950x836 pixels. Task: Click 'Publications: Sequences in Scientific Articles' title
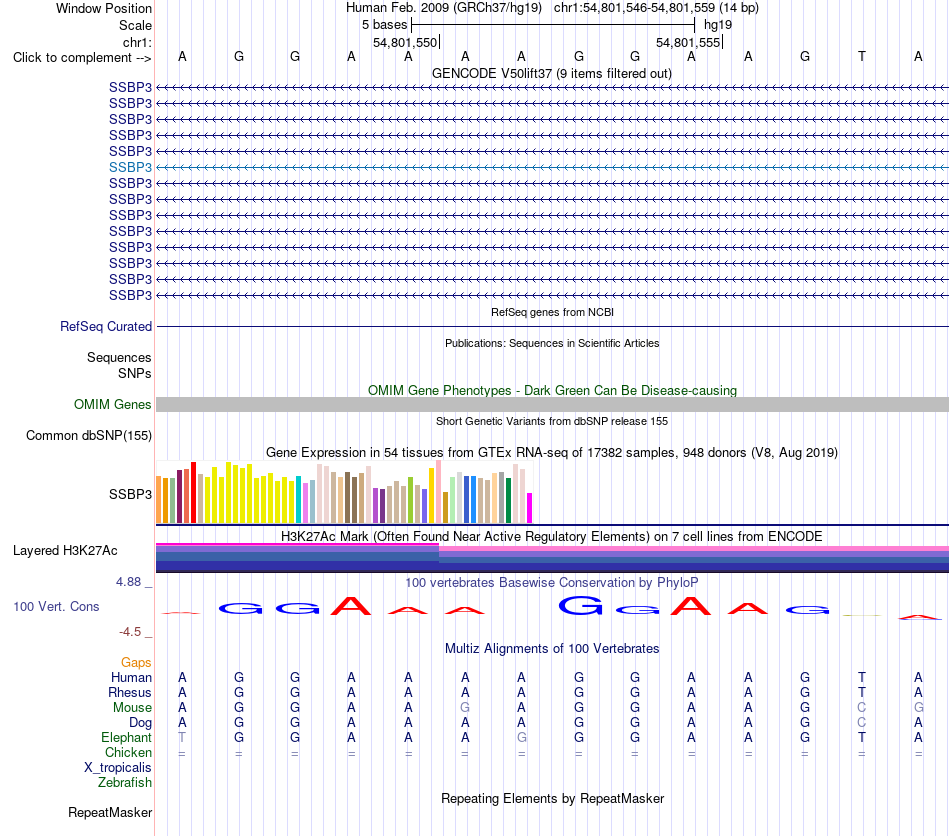[x=552, y=343]
